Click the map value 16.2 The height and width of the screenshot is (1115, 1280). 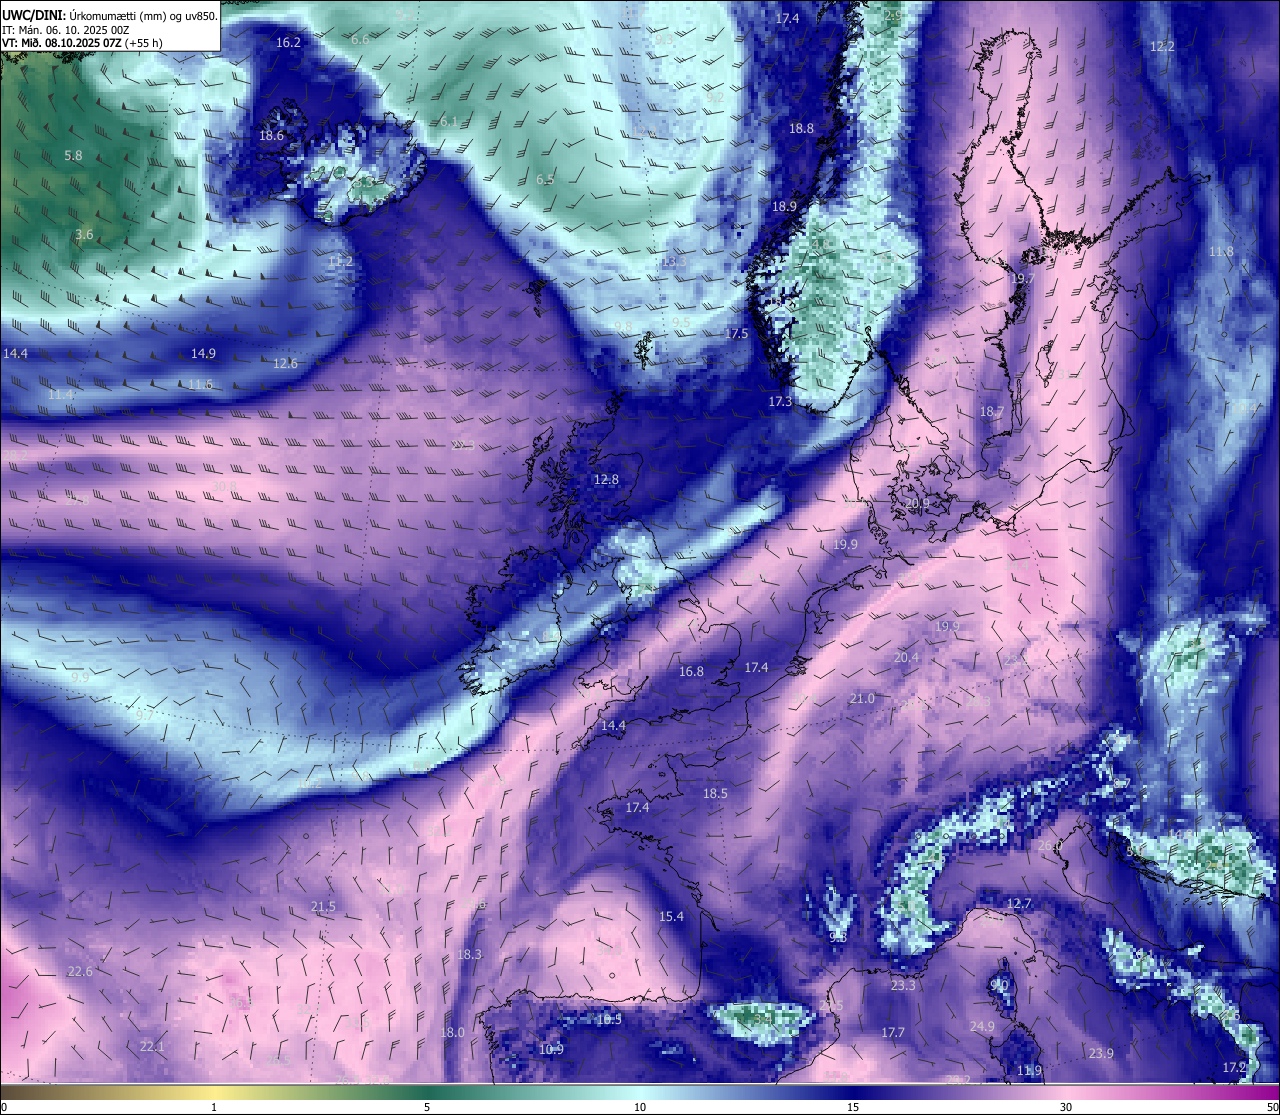pyautogui.click(x=288, y=42)
